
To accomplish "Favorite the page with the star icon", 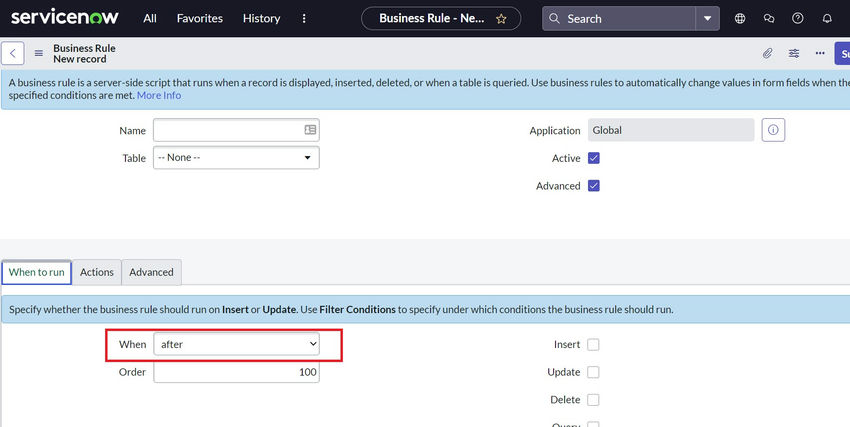I will pyautogui.click(x=500, y=18).
